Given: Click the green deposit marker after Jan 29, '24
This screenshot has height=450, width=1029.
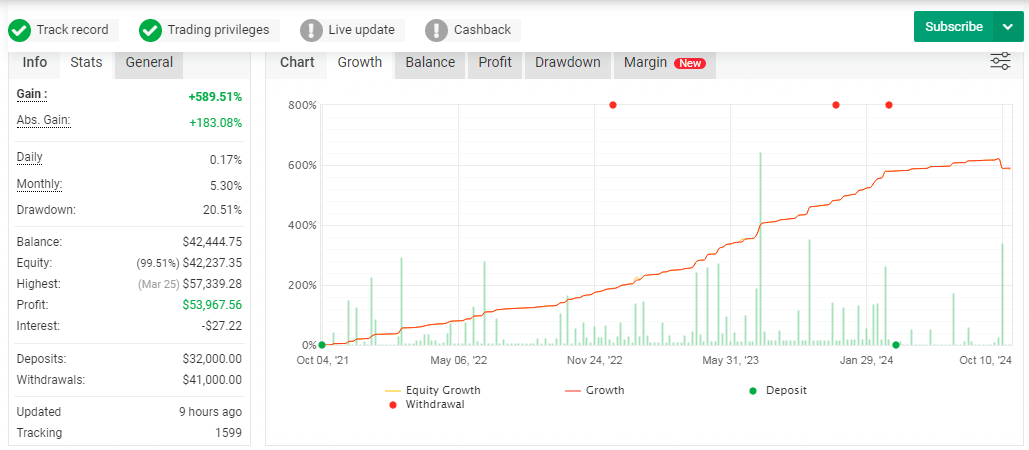Looking at the screenshot, I should (896, 345).
